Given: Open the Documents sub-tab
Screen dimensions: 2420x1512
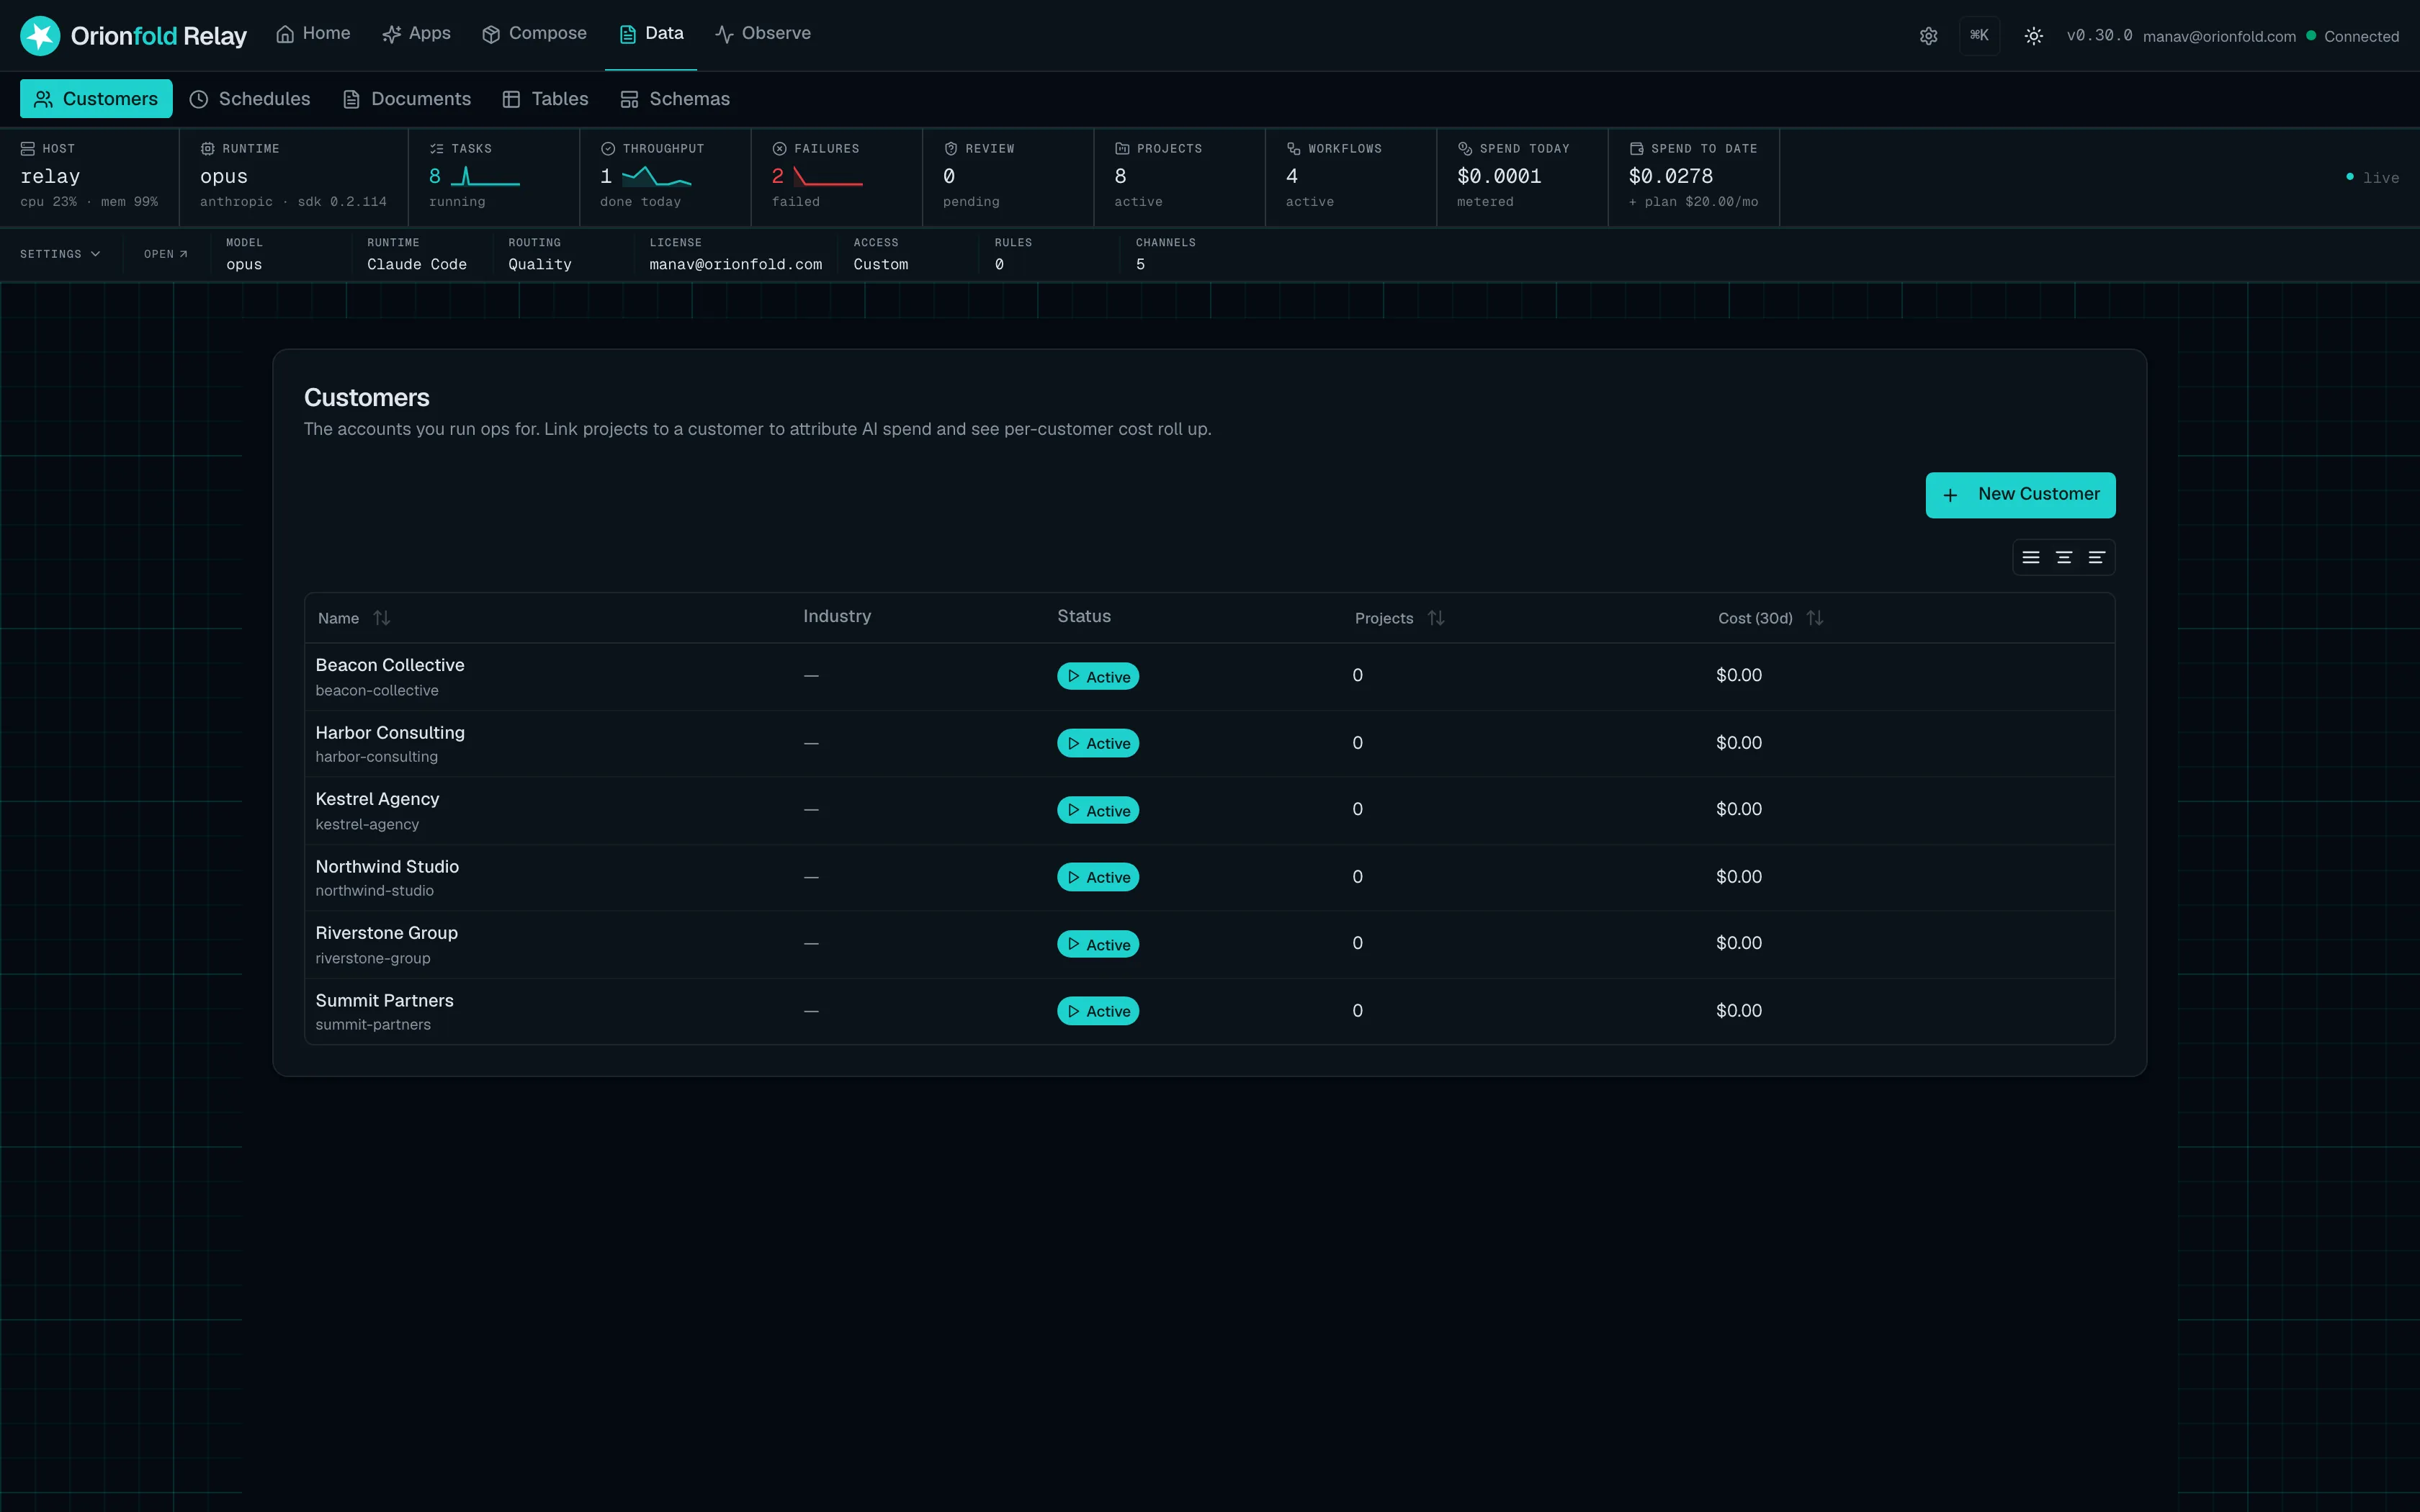Looking at the screenshot, I should tap(407, 99).
